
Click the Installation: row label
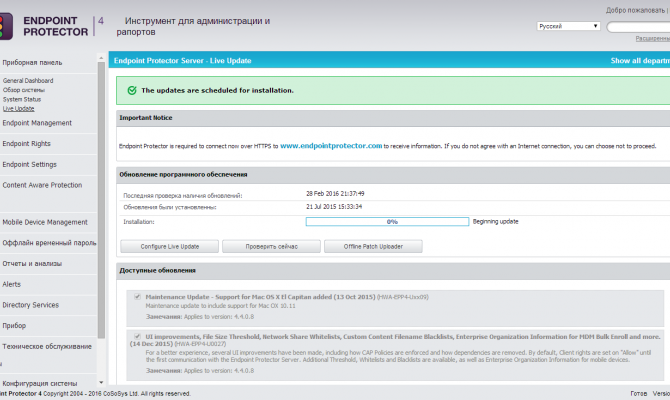click(x=139, y=222)
